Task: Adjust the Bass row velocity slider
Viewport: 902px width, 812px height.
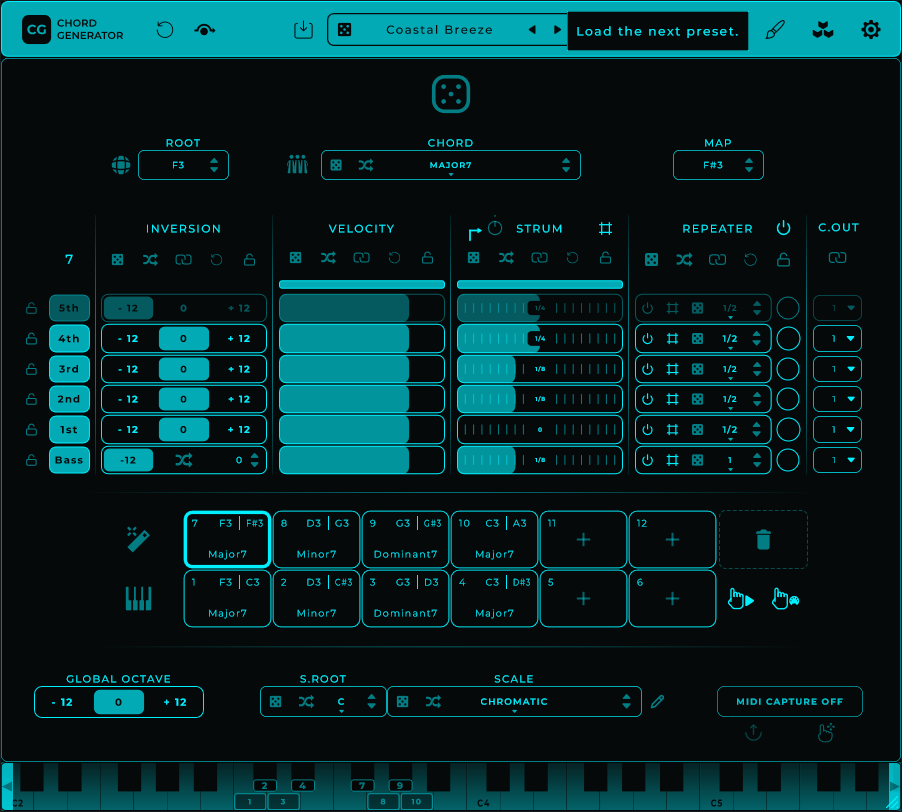Action: coord(362,460)
